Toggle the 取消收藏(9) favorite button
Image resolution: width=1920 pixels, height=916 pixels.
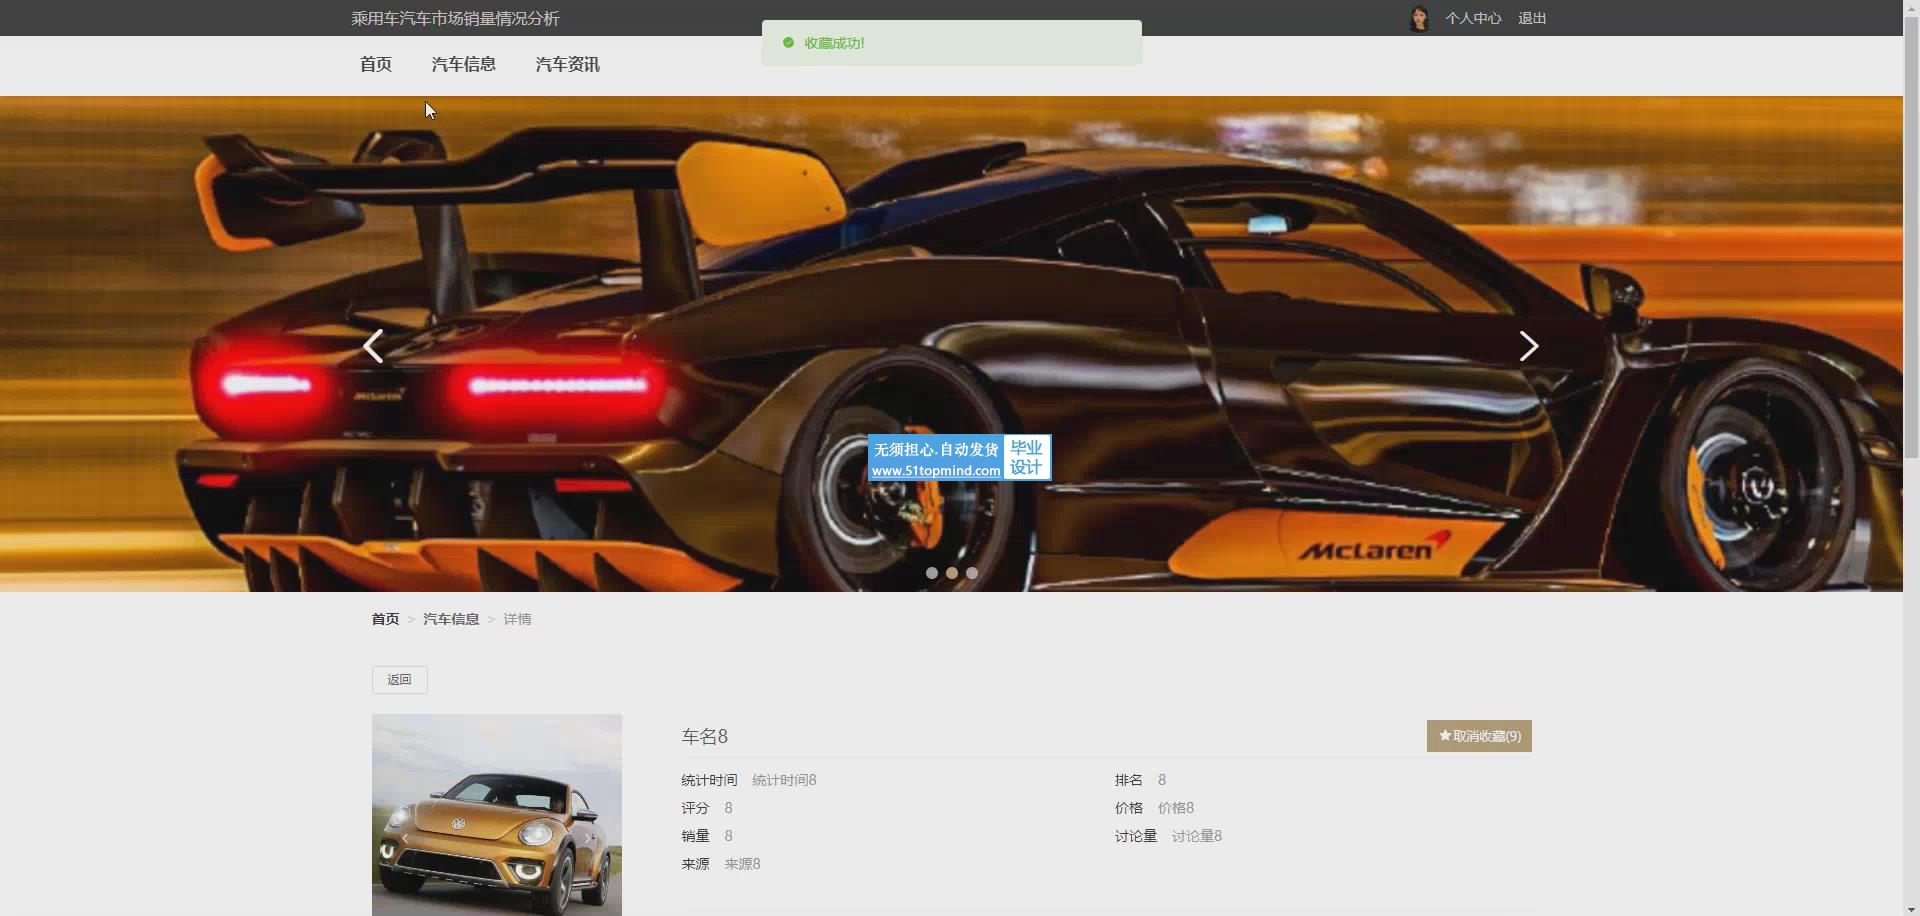(1478, 736)
